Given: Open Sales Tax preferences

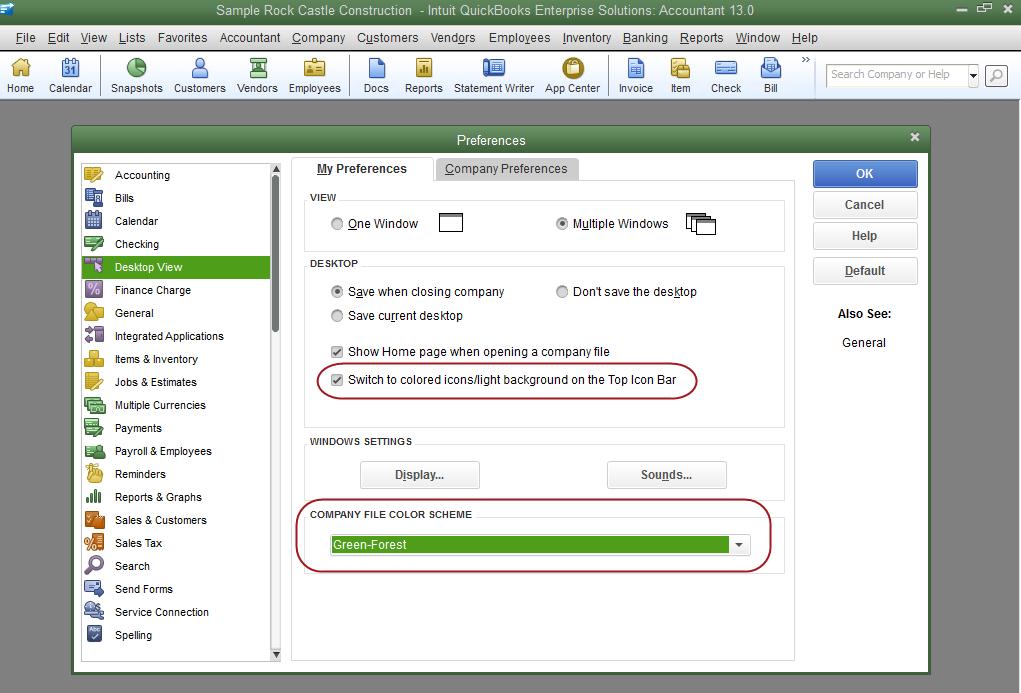Looking at the screenshot, I should point(176,543).
